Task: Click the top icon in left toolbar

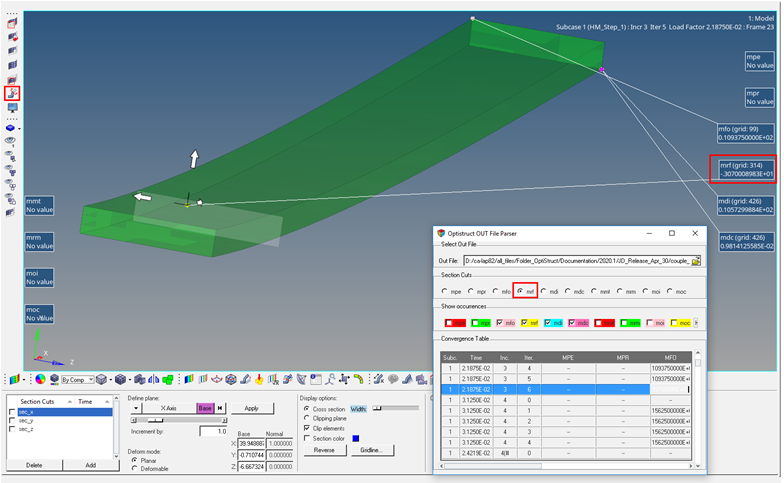Action: tap(13, 22)
